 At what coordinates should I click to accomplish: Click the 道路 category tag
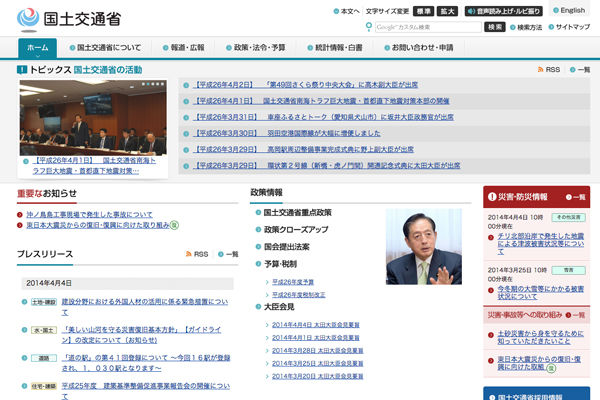[44, 358]
